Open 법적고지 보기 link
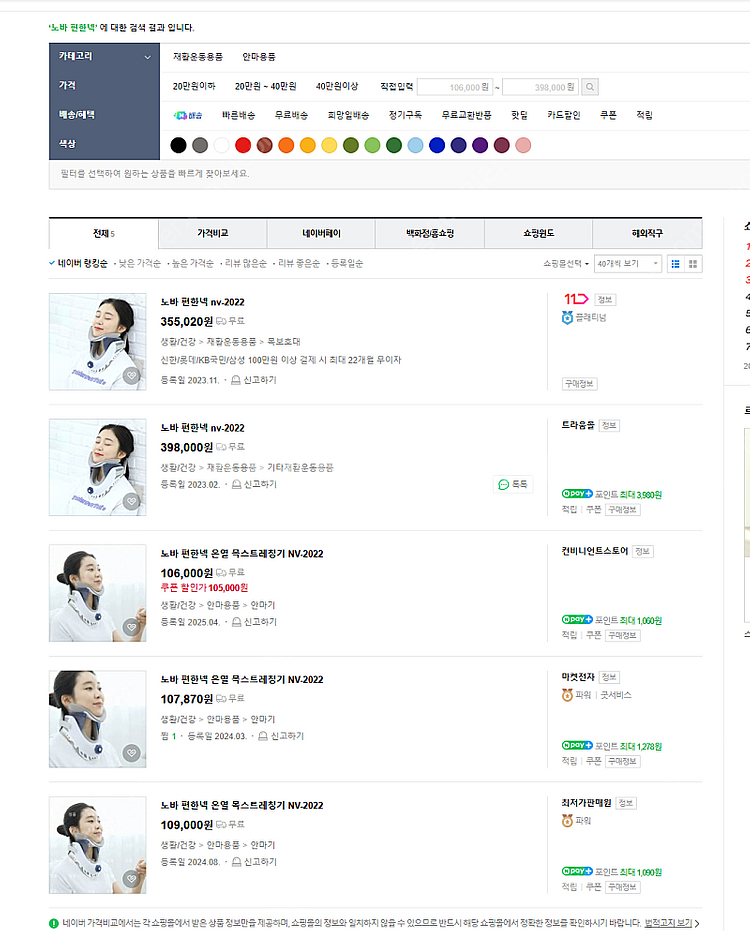Image resolution: width=750 pixels, height=931 pixels. click(668, 923)
